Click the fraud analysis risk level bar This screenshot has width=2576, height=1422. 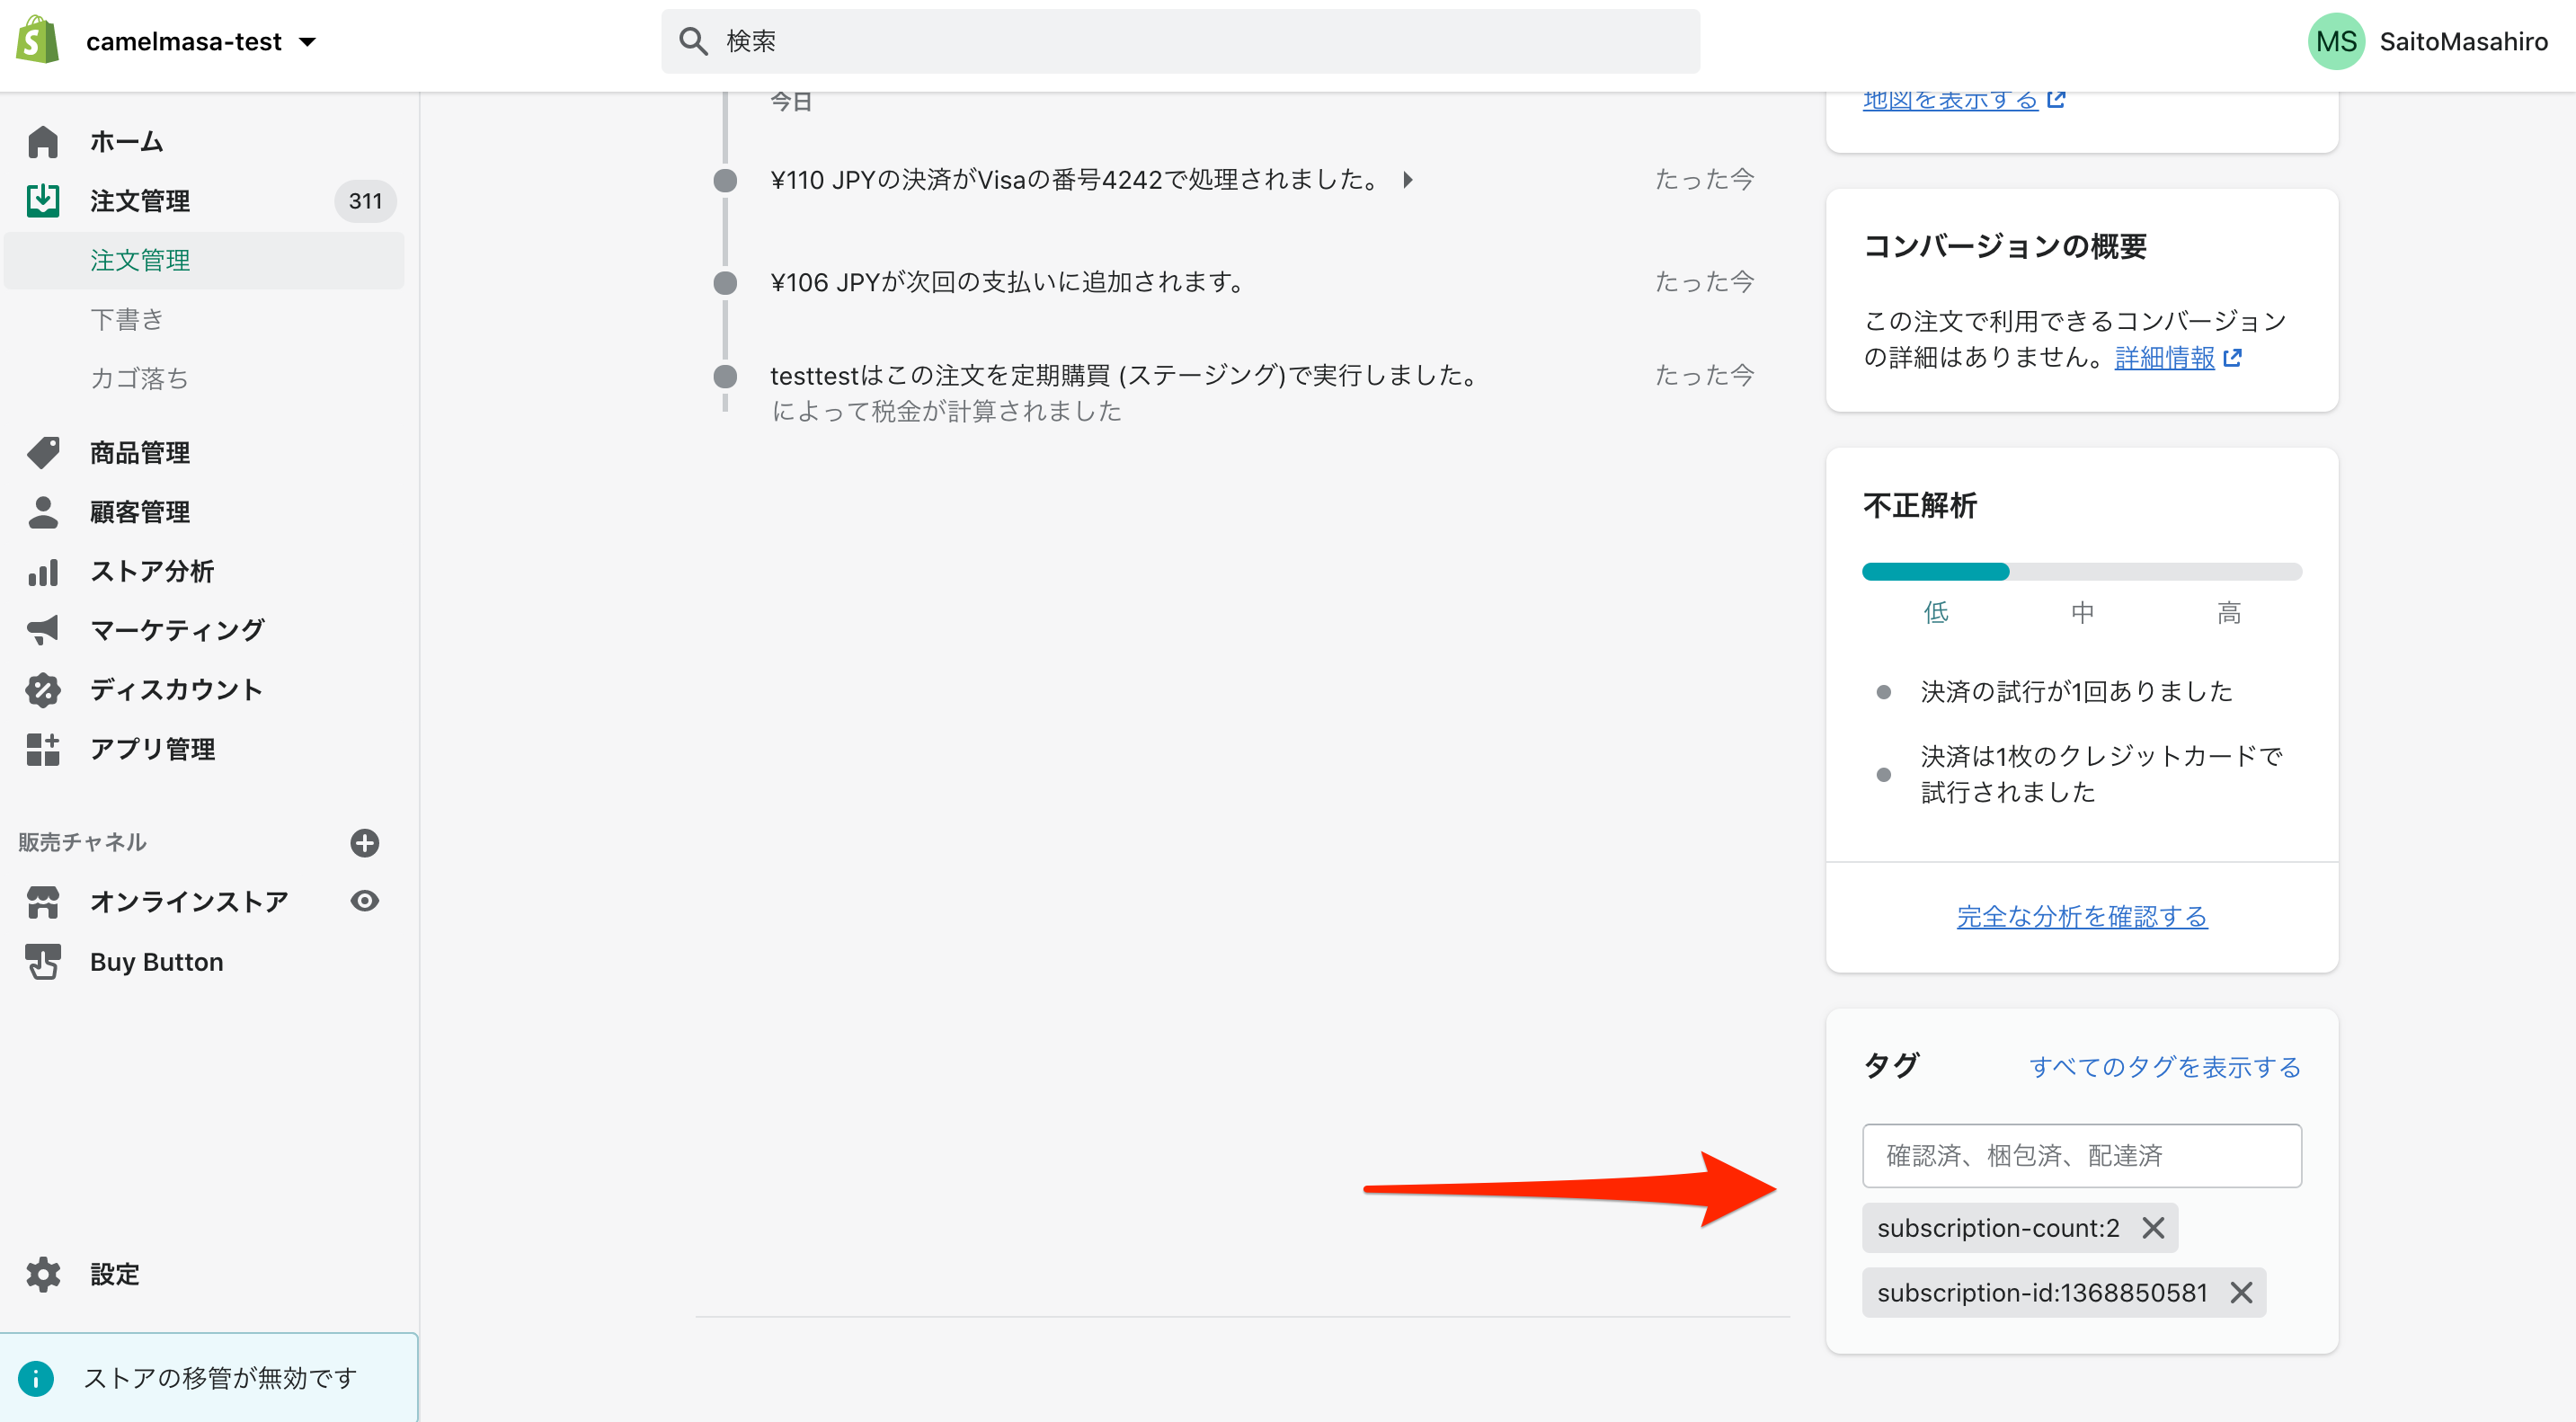pos(2081,572)
